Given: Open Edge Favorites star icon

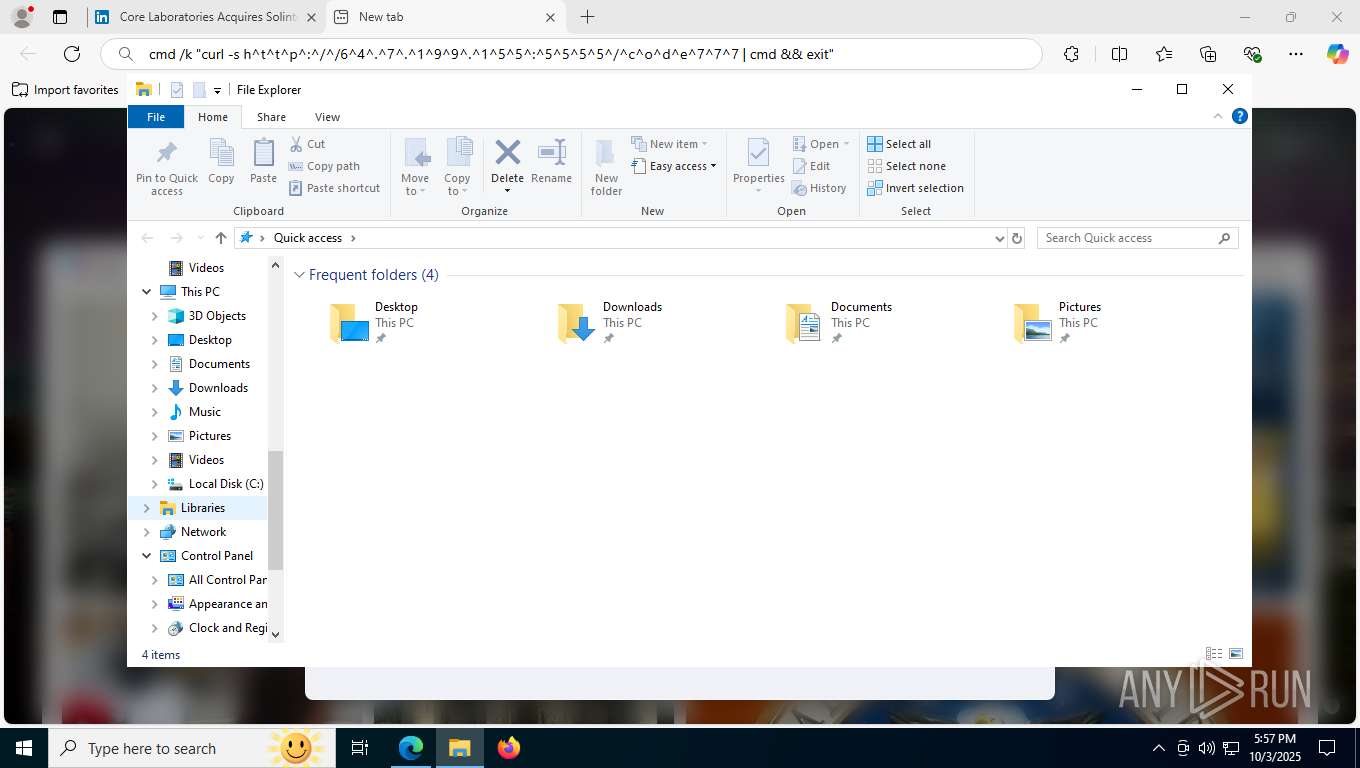Looking at the screenshot, I should tap(1163, 54).
